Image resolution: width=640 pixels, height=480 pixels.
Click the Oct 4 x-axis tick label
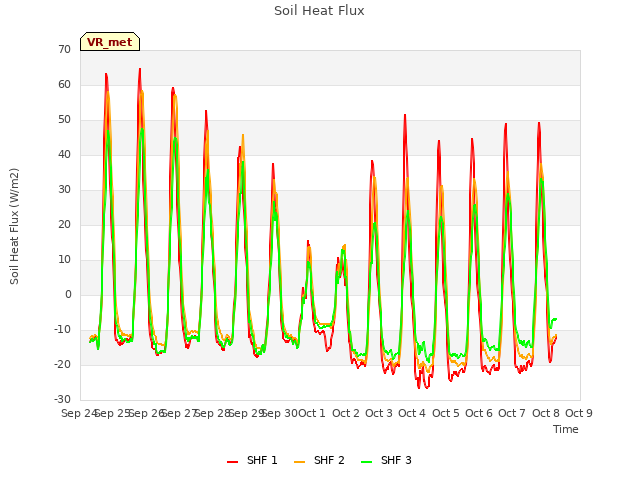coord(412,413)
